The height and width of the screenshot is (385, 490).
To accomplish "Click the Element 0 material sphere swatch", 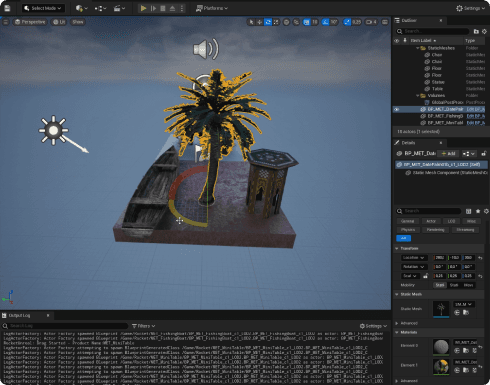I will pyautogui.click(x=441, y=347).
